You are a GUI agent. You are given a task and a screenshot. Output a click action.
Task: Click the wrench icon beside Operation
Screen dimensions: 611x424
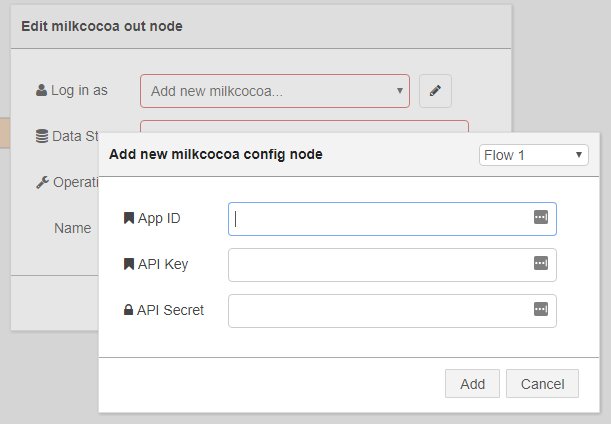[41, 182]
